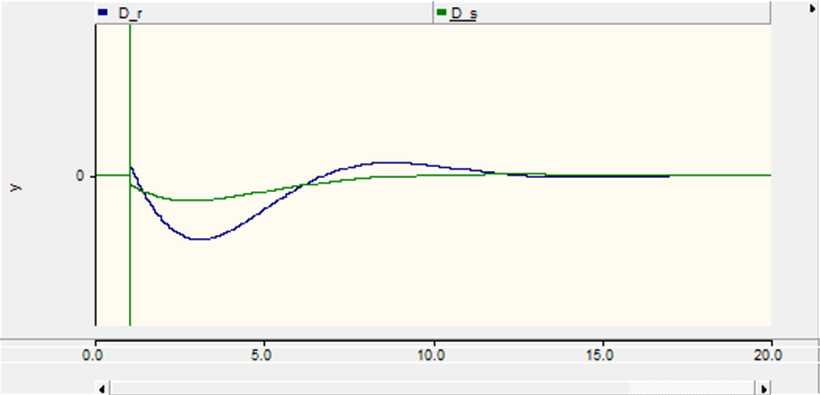This screenshot has width=820, height=395.
Task: Click the lowest dip of green D_s curve
Action: 186,200
